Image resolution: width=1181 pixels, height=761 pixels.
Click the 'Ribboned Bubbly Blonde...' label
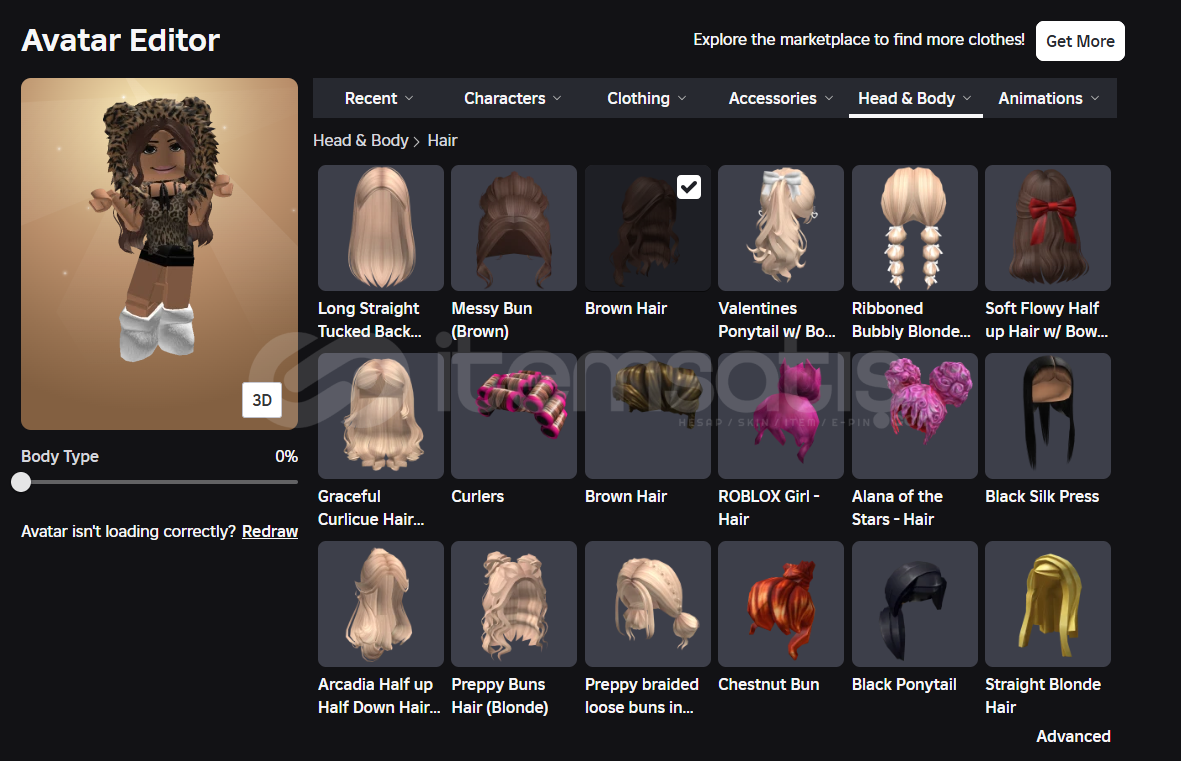(911, 319)
